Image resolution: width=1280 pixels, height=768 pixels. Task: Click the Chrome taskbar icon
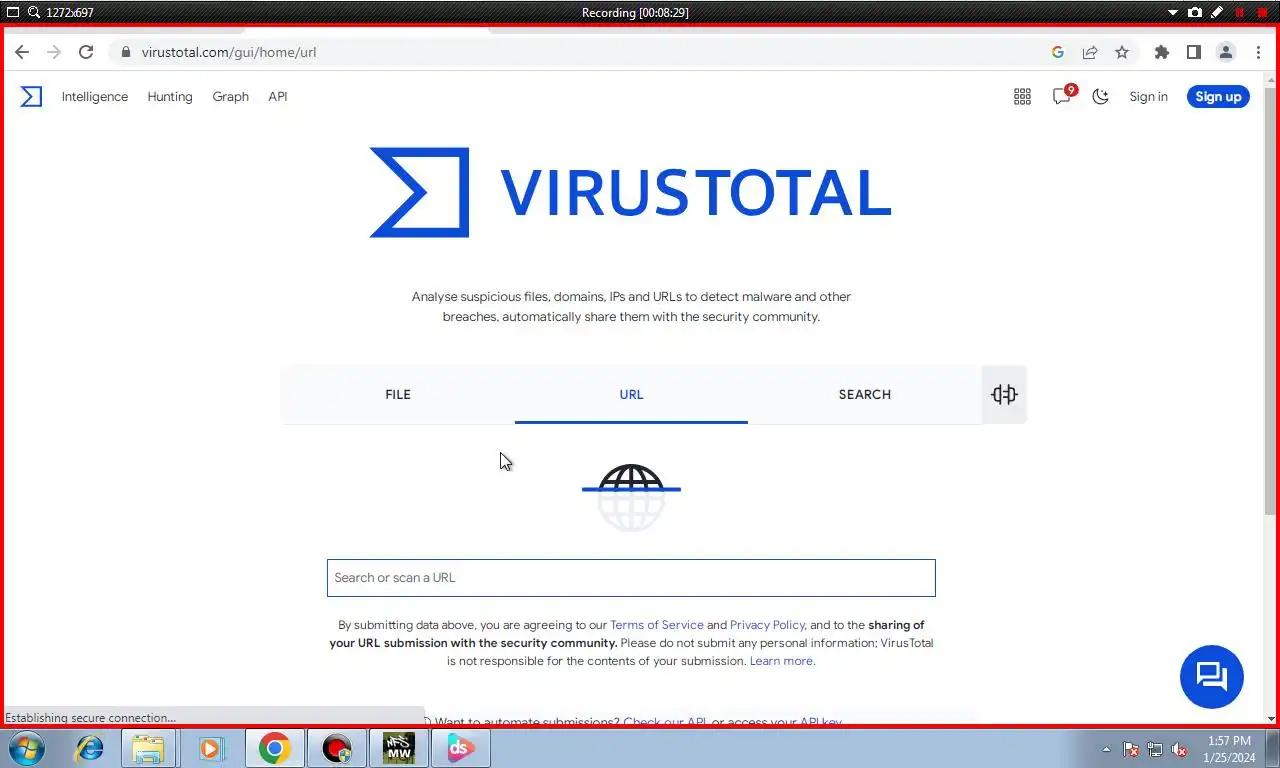[274, 748]
